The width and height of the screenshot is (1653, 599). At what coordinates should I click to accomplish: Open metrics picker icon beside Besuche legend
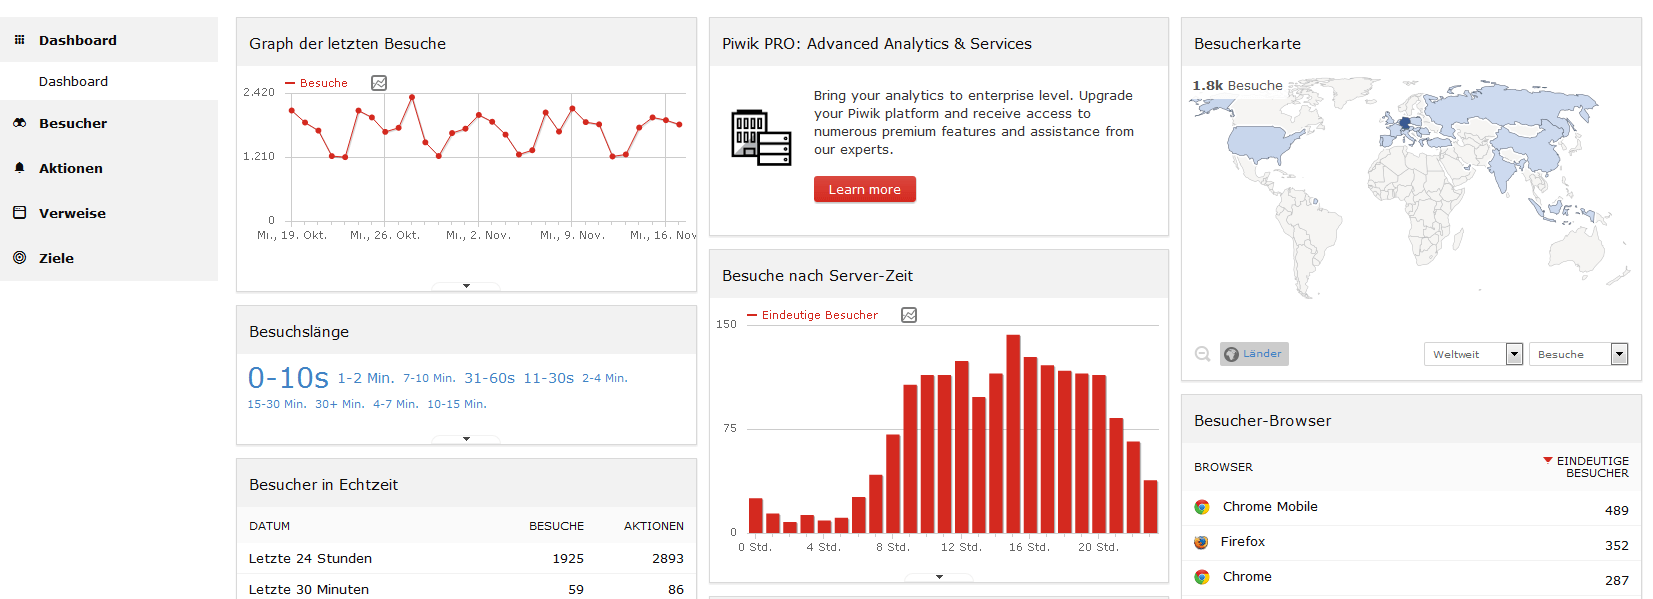[379, 83]
